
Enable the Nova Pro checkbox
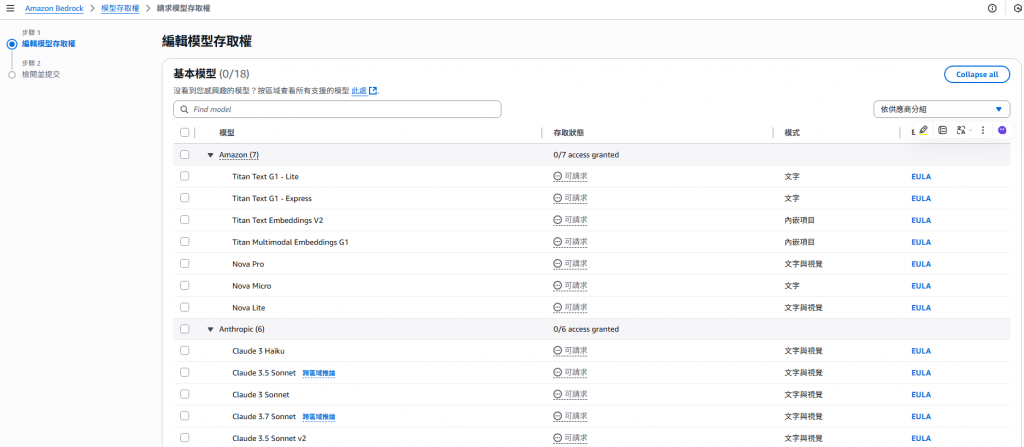point(184,264)
